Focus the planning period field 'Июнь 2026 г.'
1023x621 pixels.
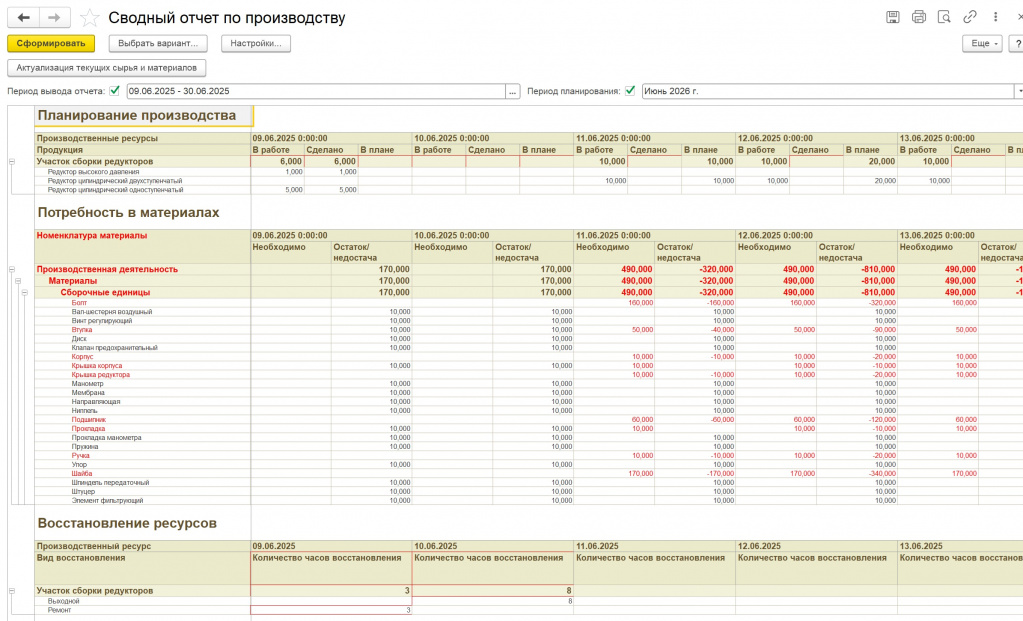coord(827,91)
